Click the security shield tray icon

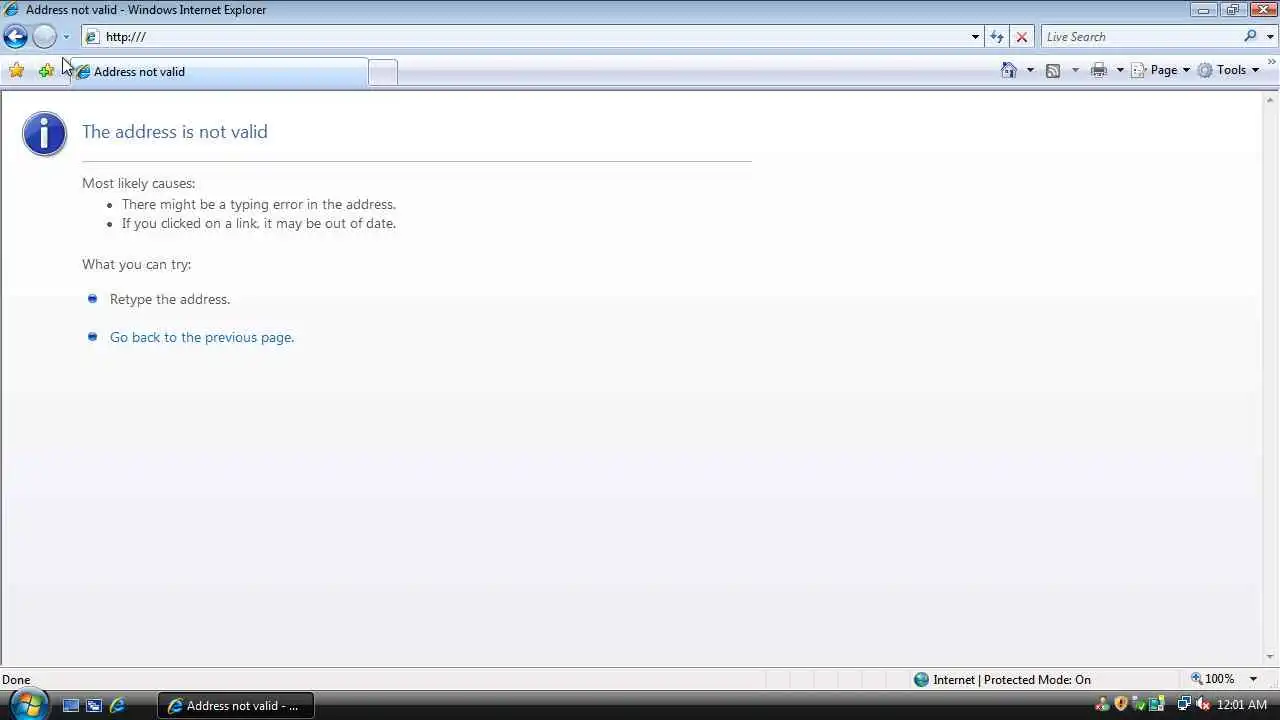pyautogui.click(x=1120, y=705)
